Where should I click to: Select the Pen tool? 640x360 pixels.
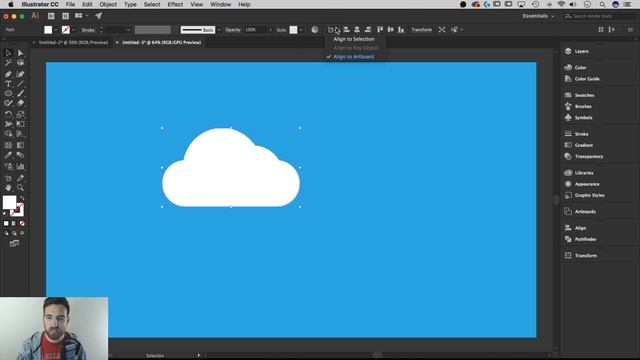click(8, 74)
